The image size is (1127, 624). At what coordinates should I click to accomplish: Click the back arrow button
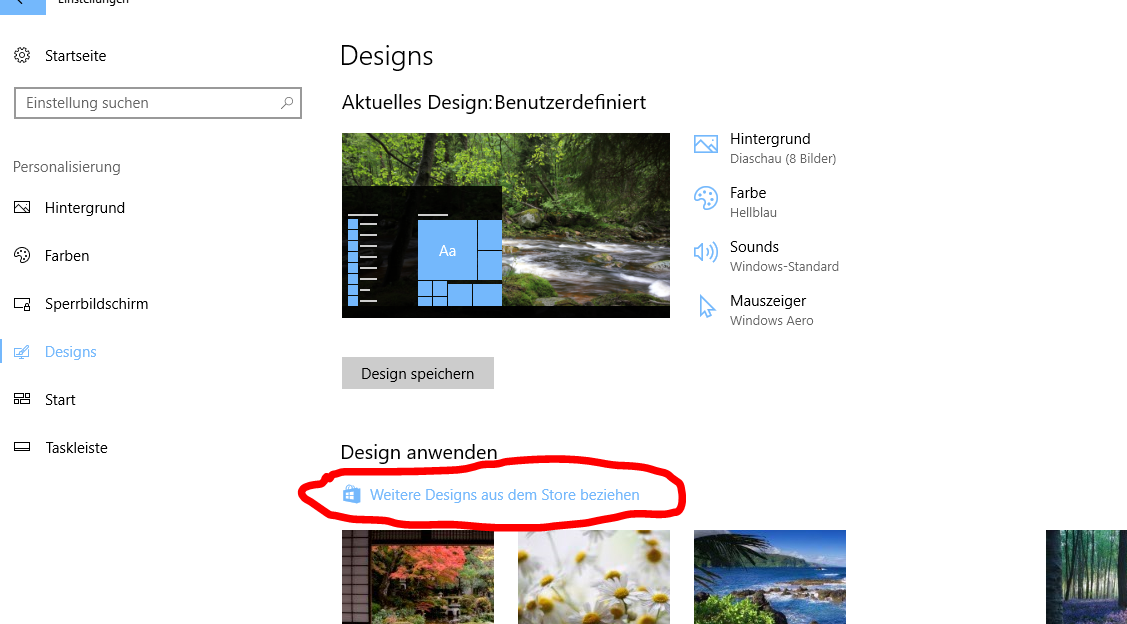[x=22, y=6]
